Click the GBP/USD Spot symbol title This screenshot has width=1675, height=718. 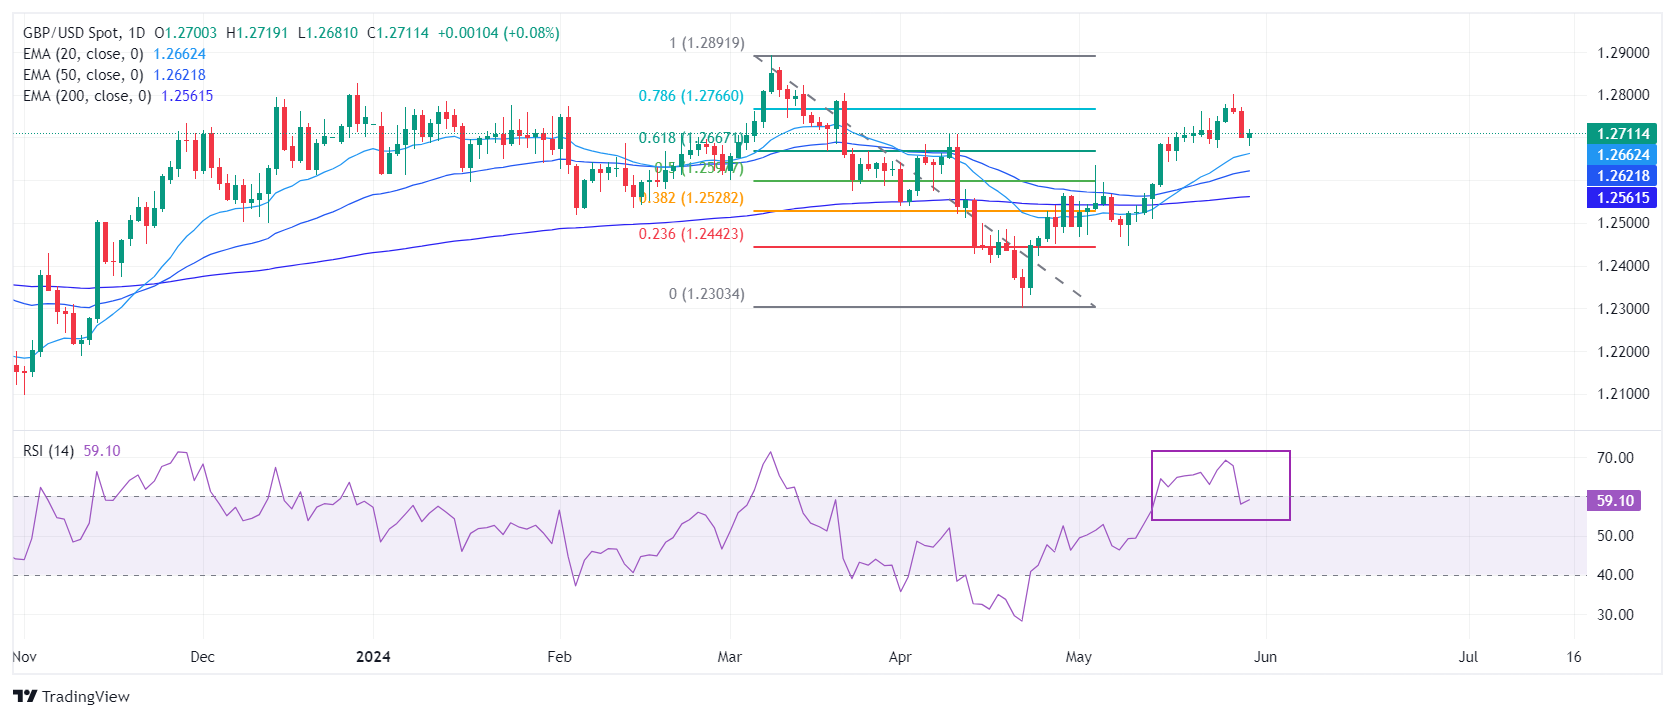pos(69,33)
